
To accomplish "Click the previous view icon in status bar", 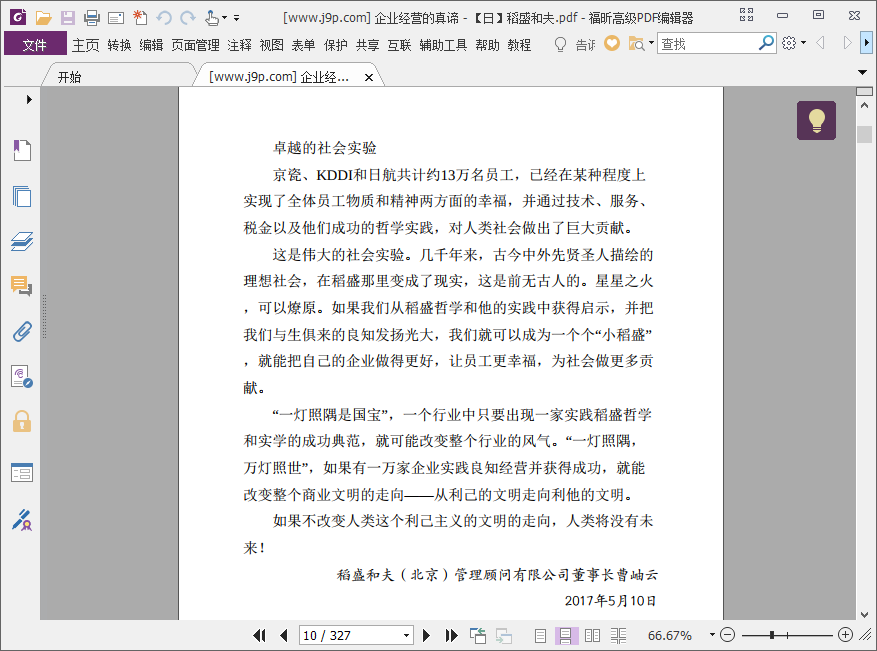I will [478, 635].
